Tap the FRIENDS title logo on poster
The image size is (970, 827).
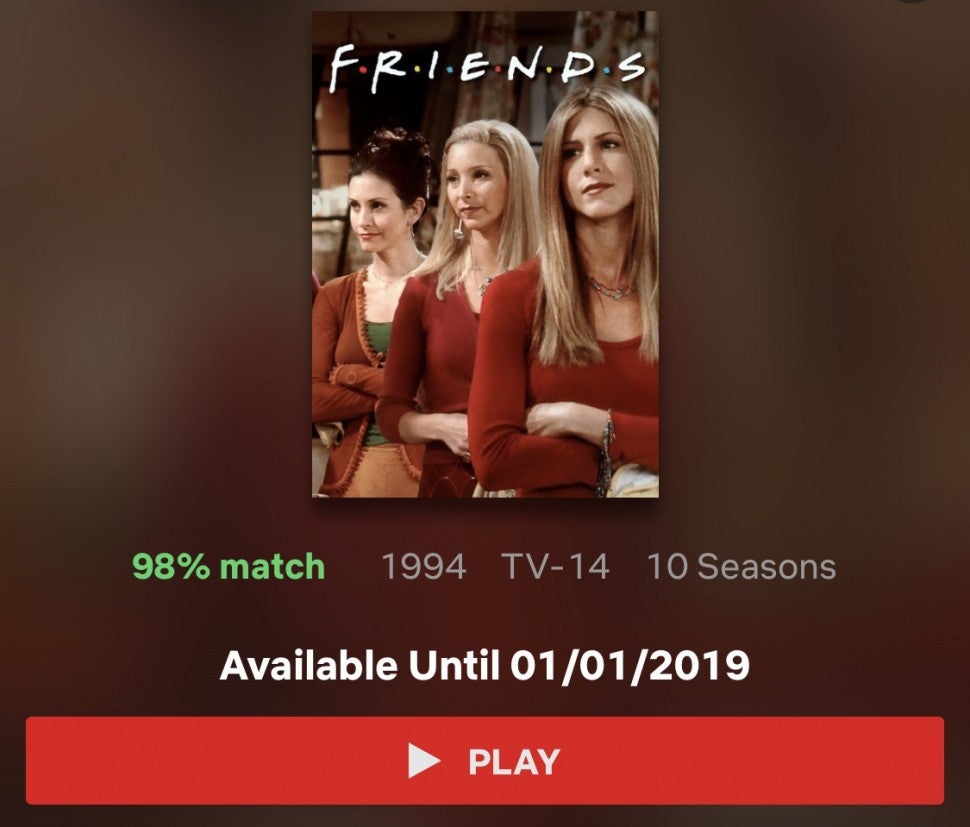(x=486, y=68)
